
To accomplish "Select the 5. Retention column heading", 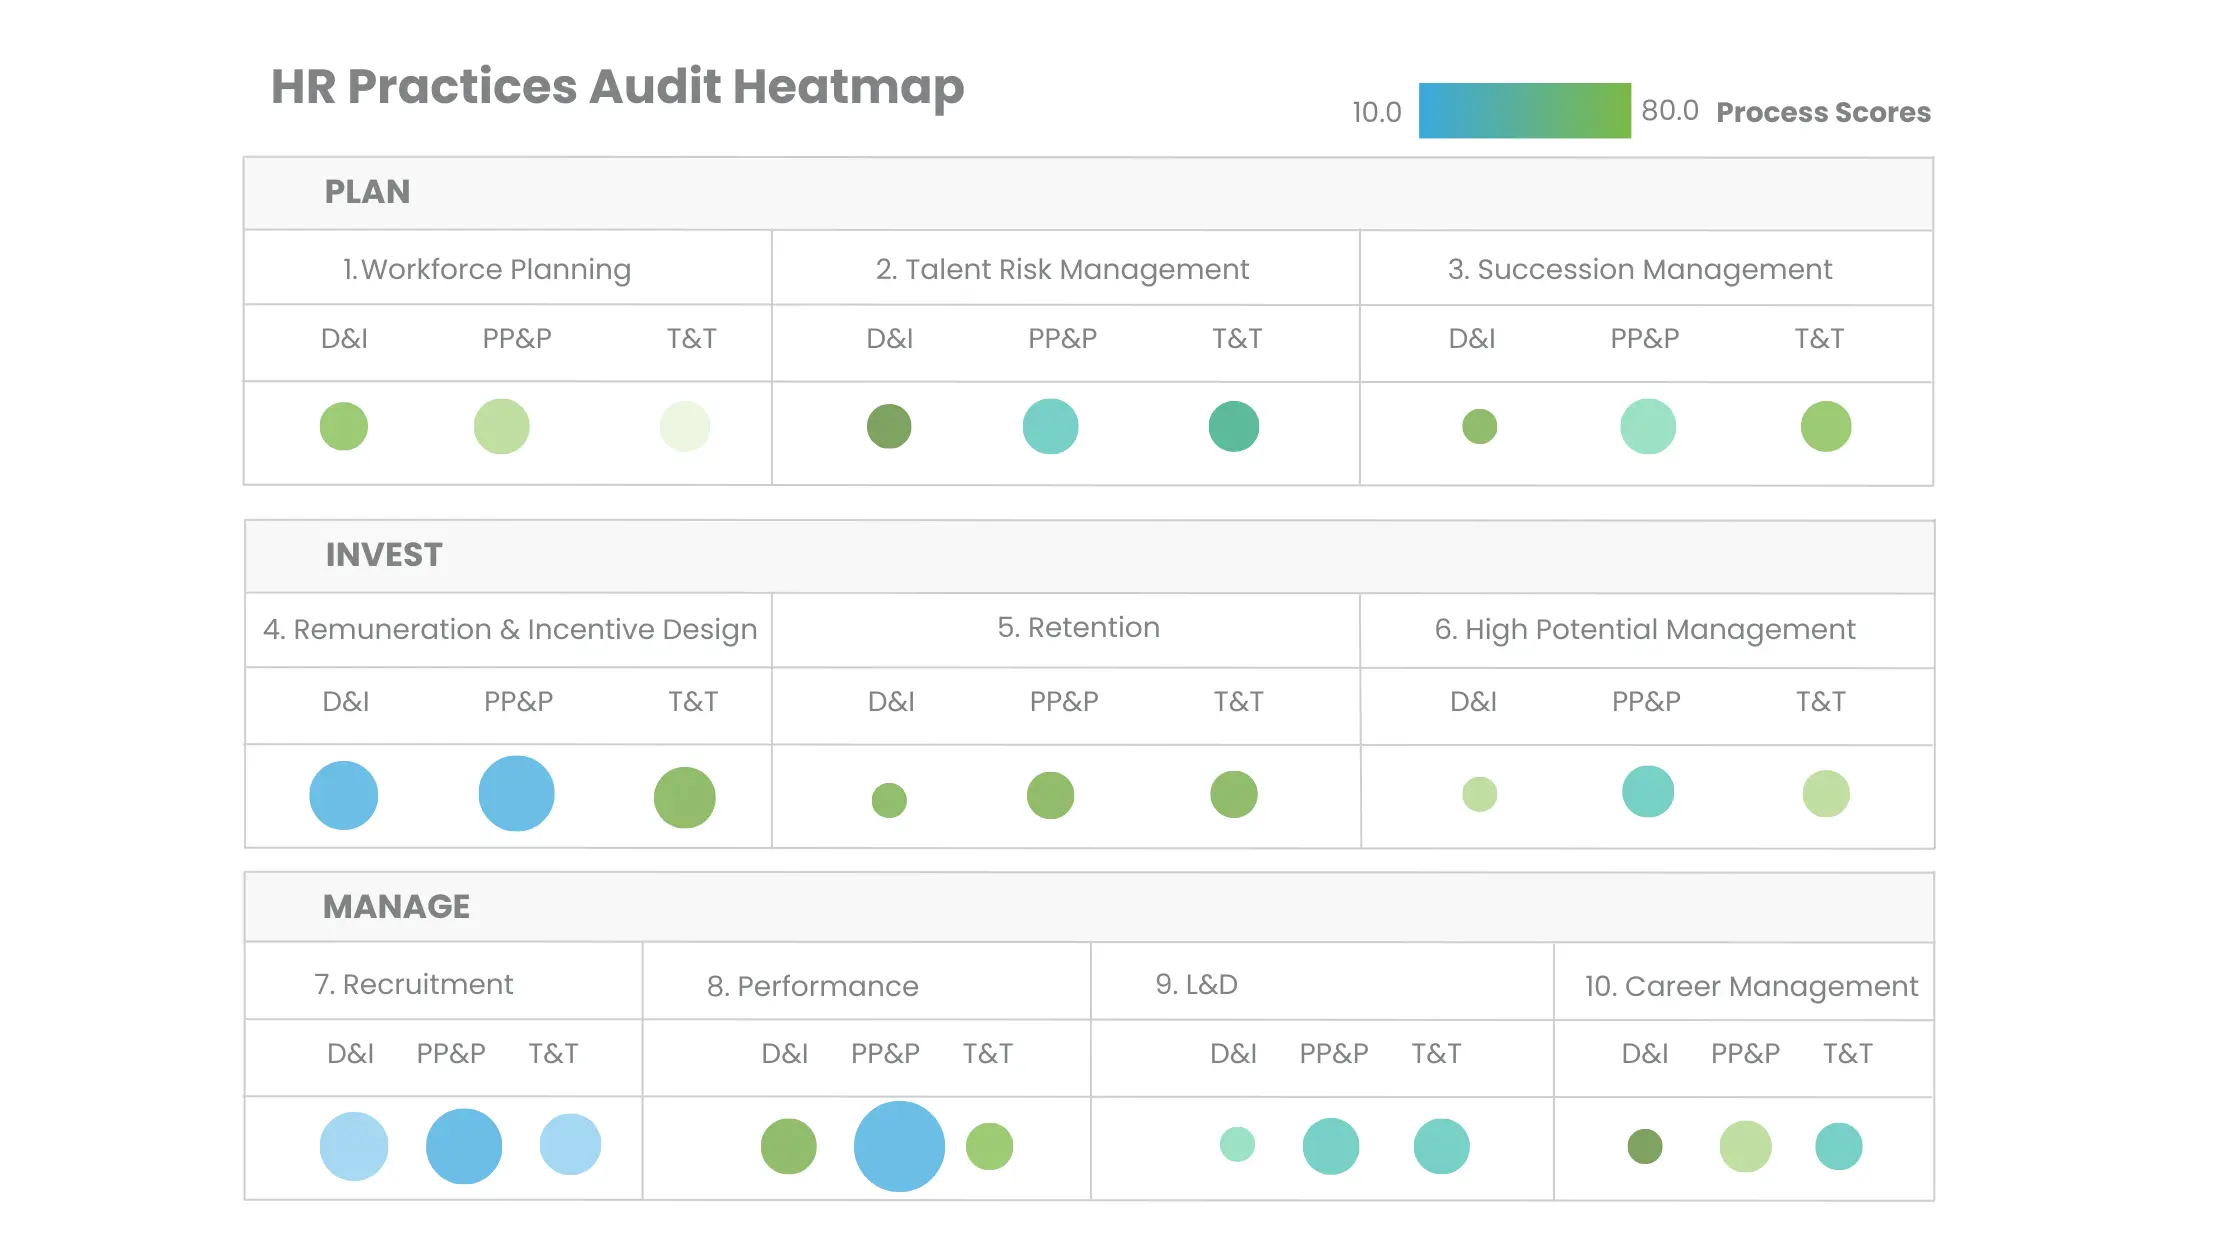I will [x=1078, y=628].
